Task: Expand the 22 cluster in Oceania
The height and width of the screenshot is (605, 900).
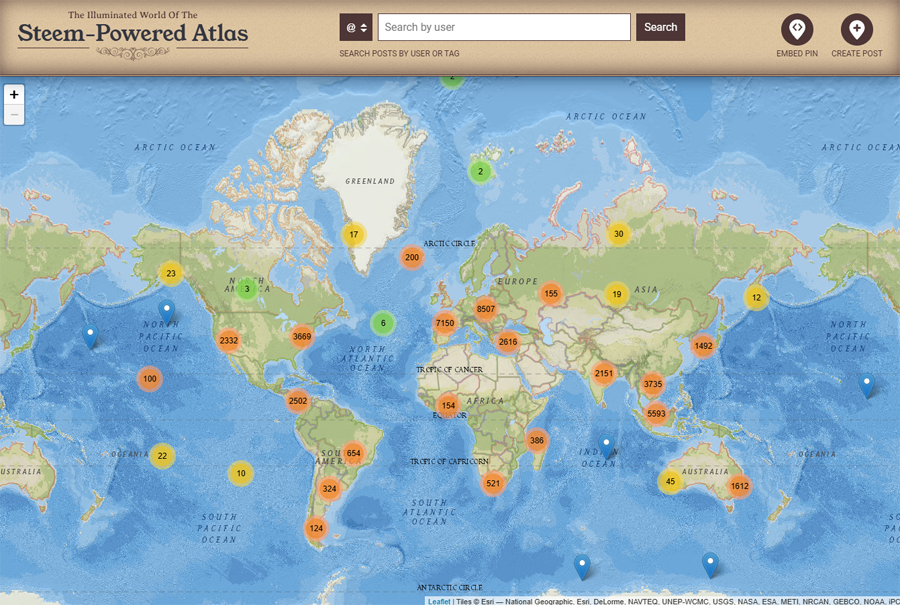Action: point(162,456)
